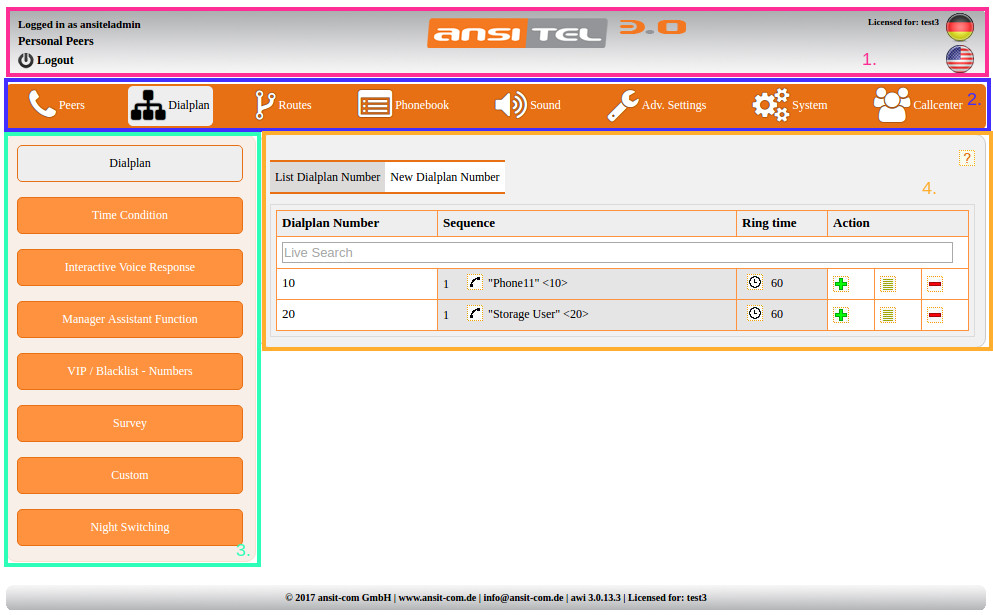Click the phone icon beside "Storage User" <20>

coord(474,313)
